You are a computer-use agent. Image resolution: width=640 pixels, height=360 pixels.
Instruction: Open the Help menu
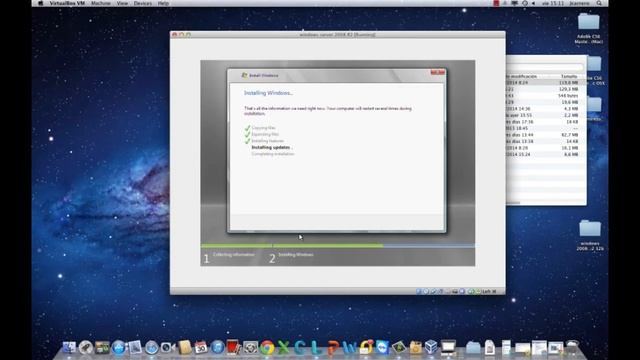(x=163, y=3)
